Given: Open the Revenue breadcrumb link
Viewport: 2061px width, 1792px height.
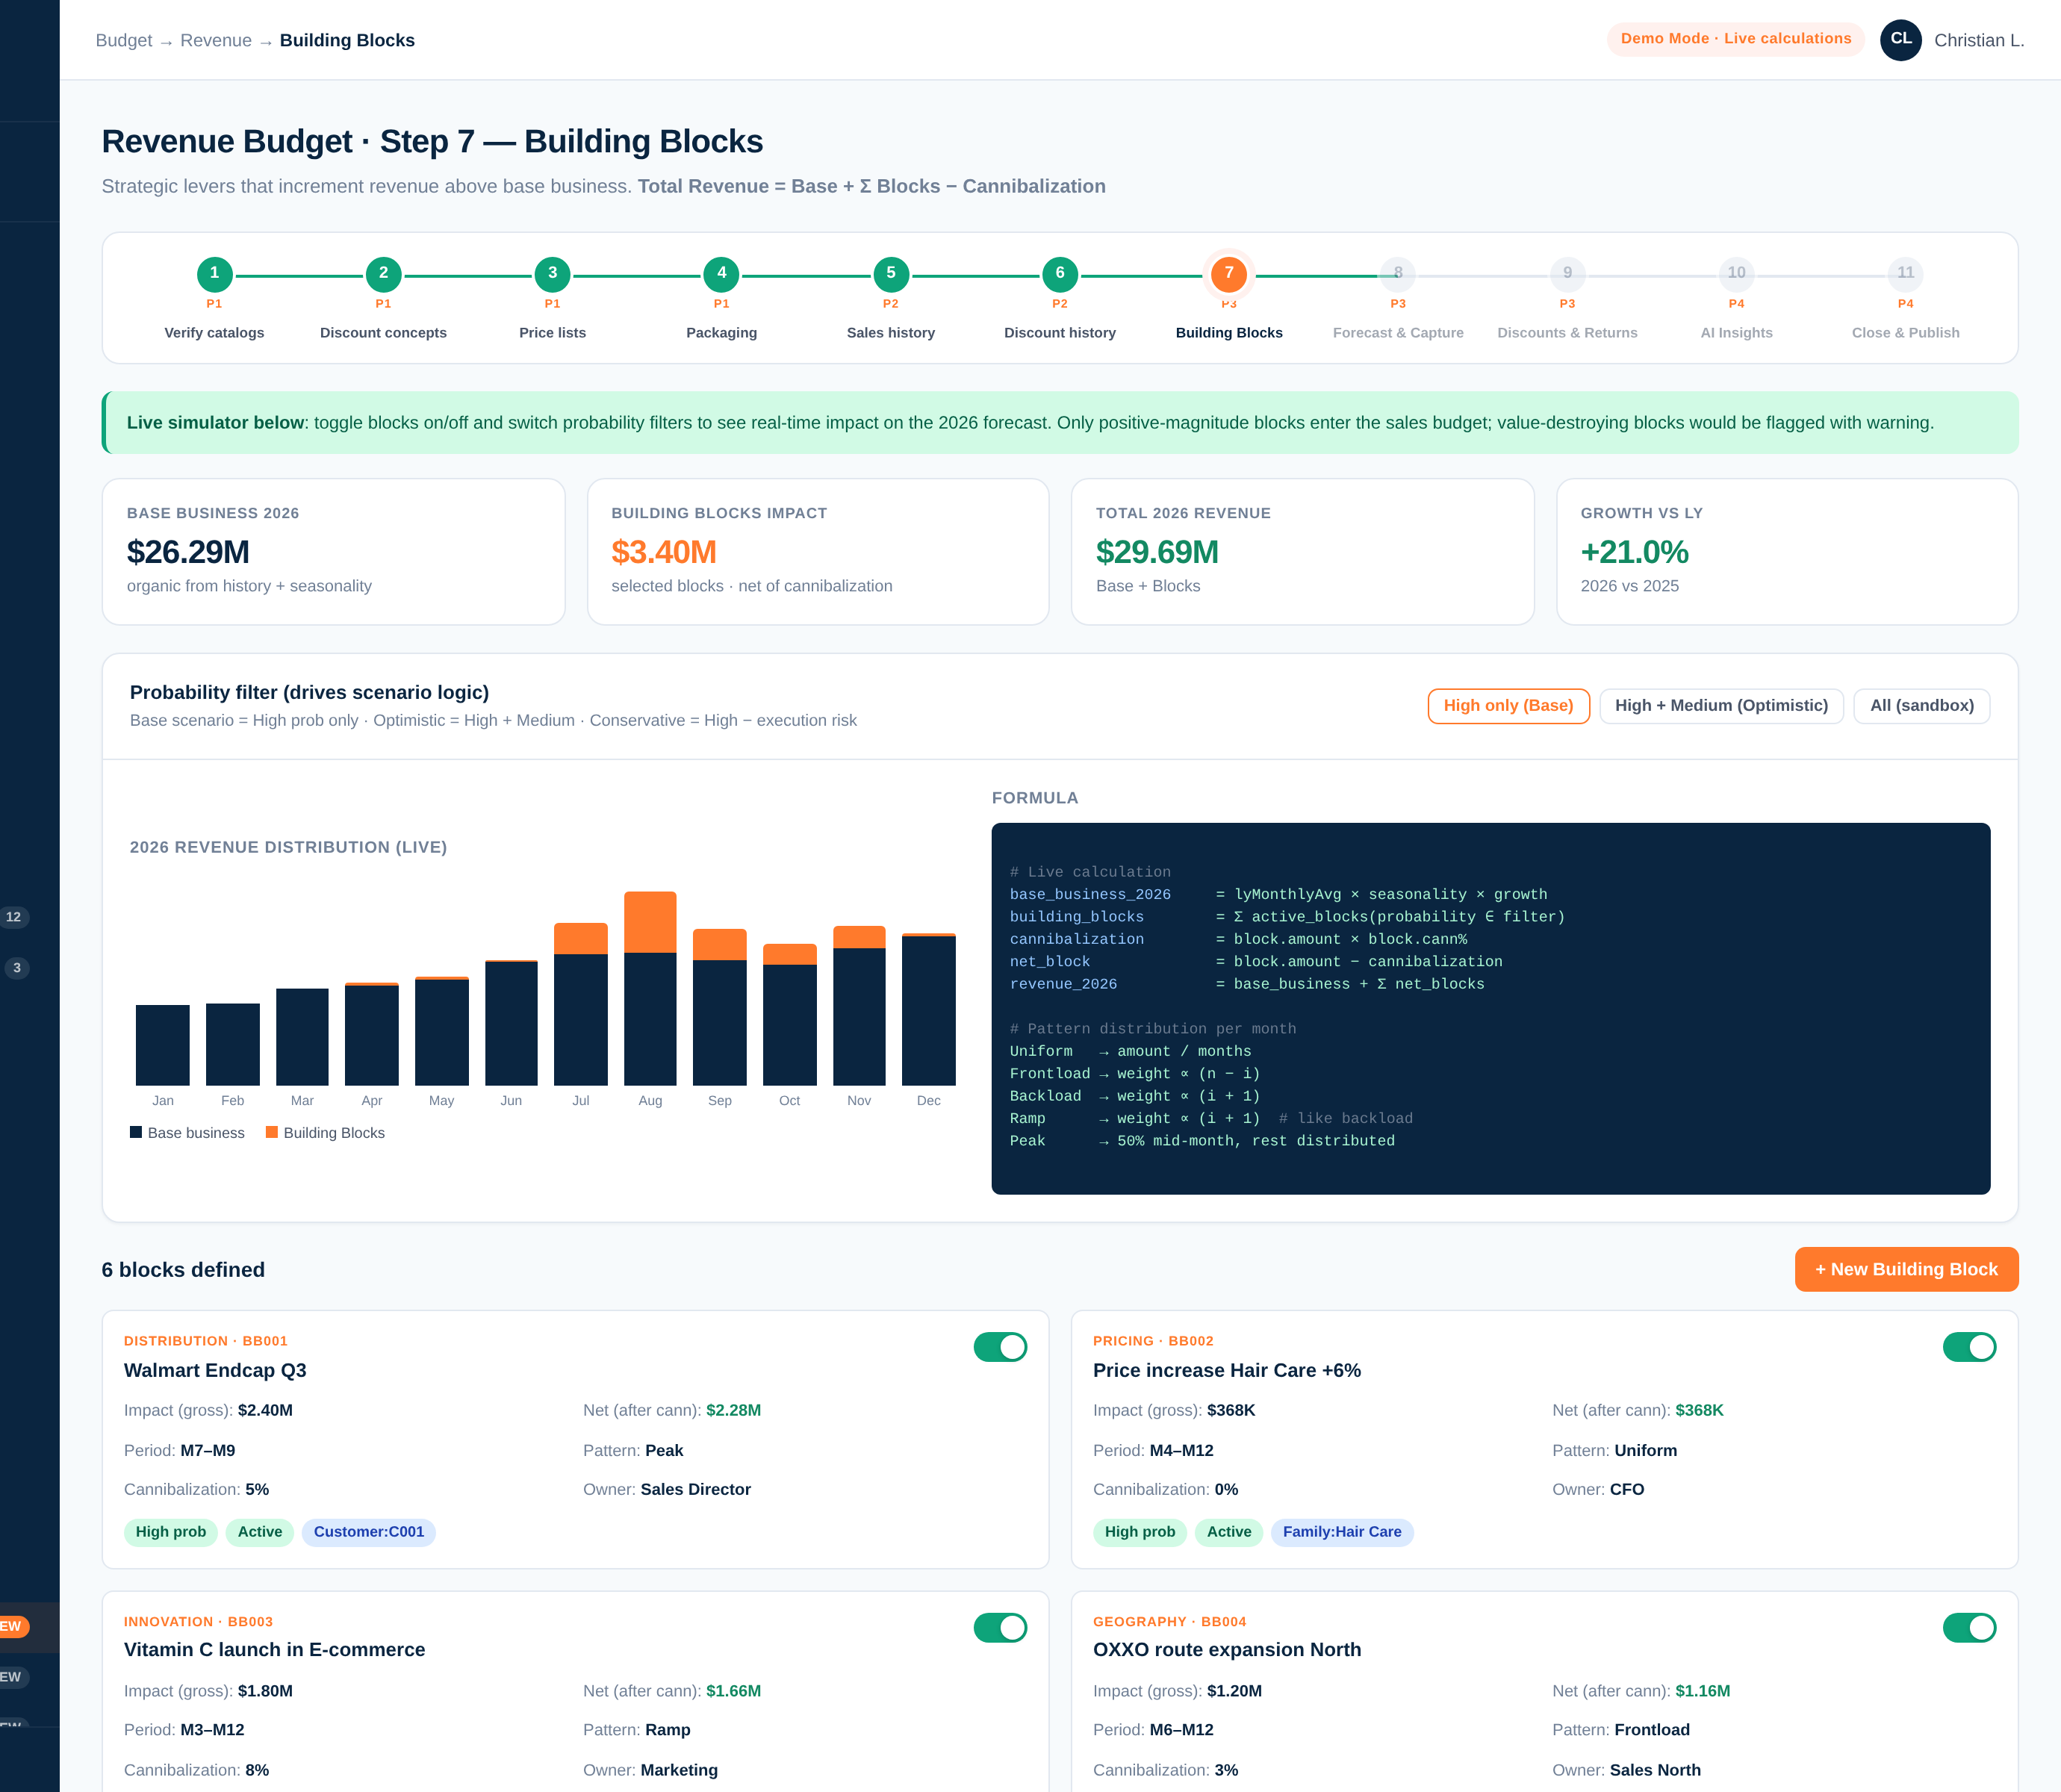Looking at the screenshot, I should (x=216, y=40).
